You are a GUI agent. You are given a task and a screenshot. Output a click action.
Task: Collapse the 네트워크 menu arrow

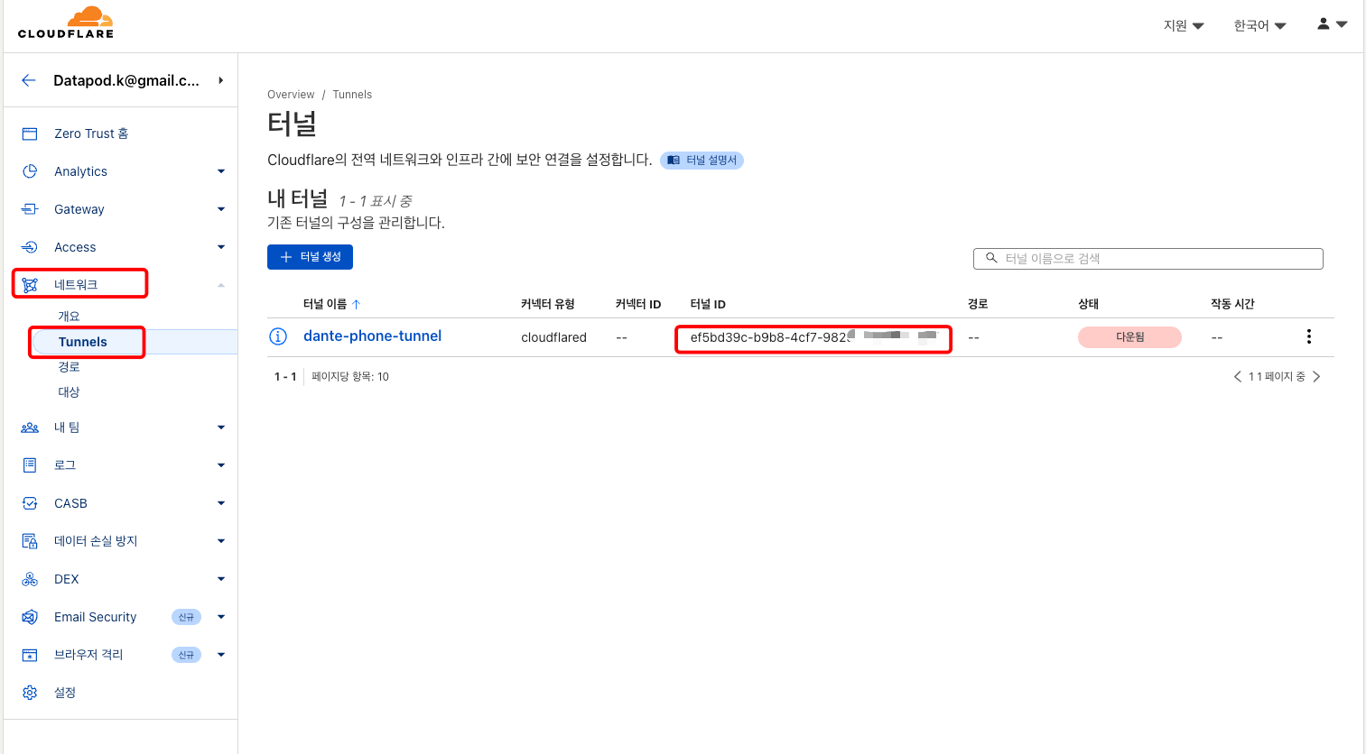pyautogui.click(x=221, y=285)
